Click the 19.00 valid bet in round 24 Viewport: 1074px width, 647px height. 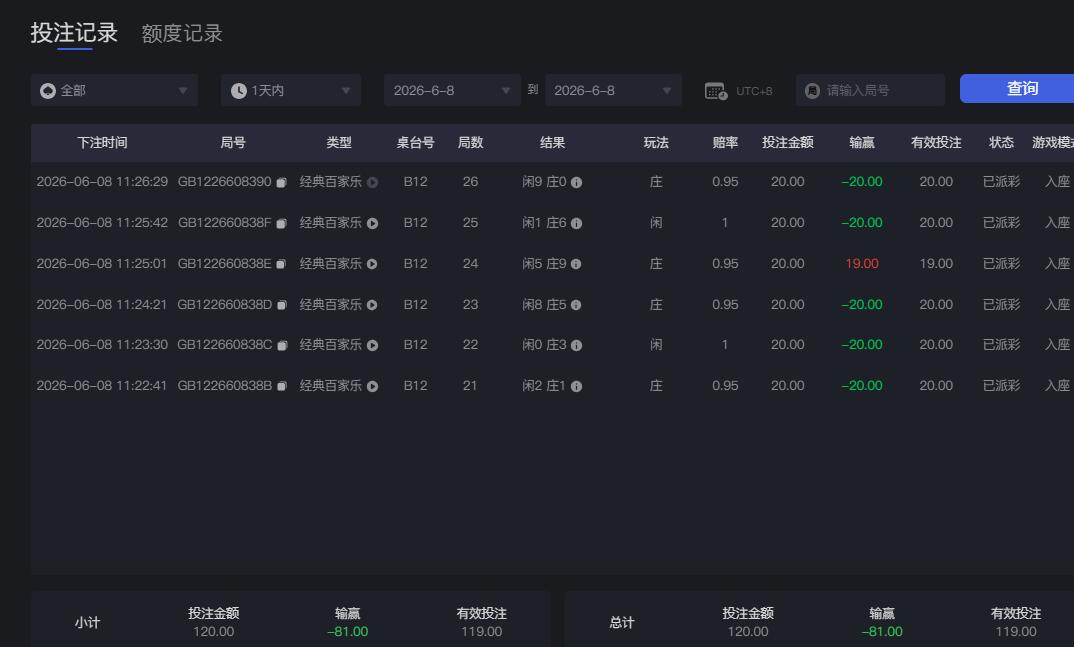point(936,264)
